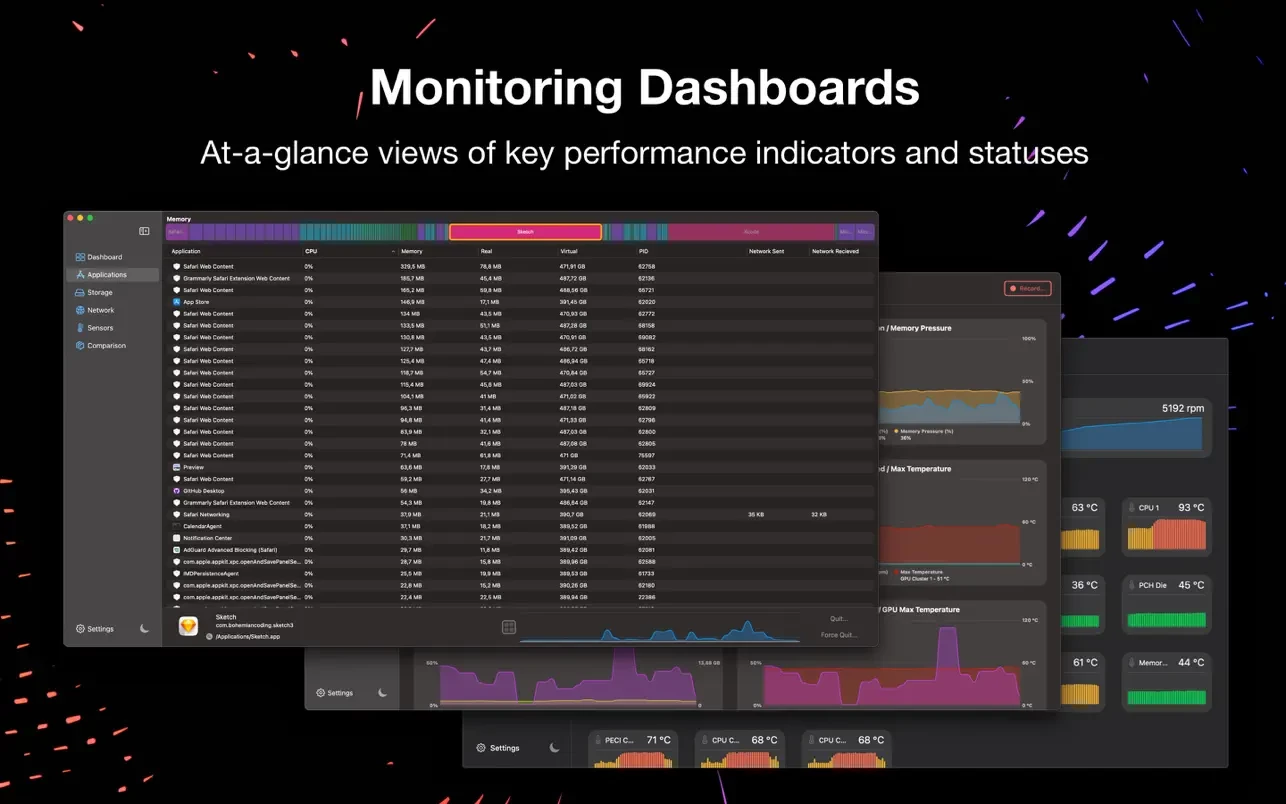Switch to the Applications sidebar tab
1286x804 pixels.
(x=106, y=275)
